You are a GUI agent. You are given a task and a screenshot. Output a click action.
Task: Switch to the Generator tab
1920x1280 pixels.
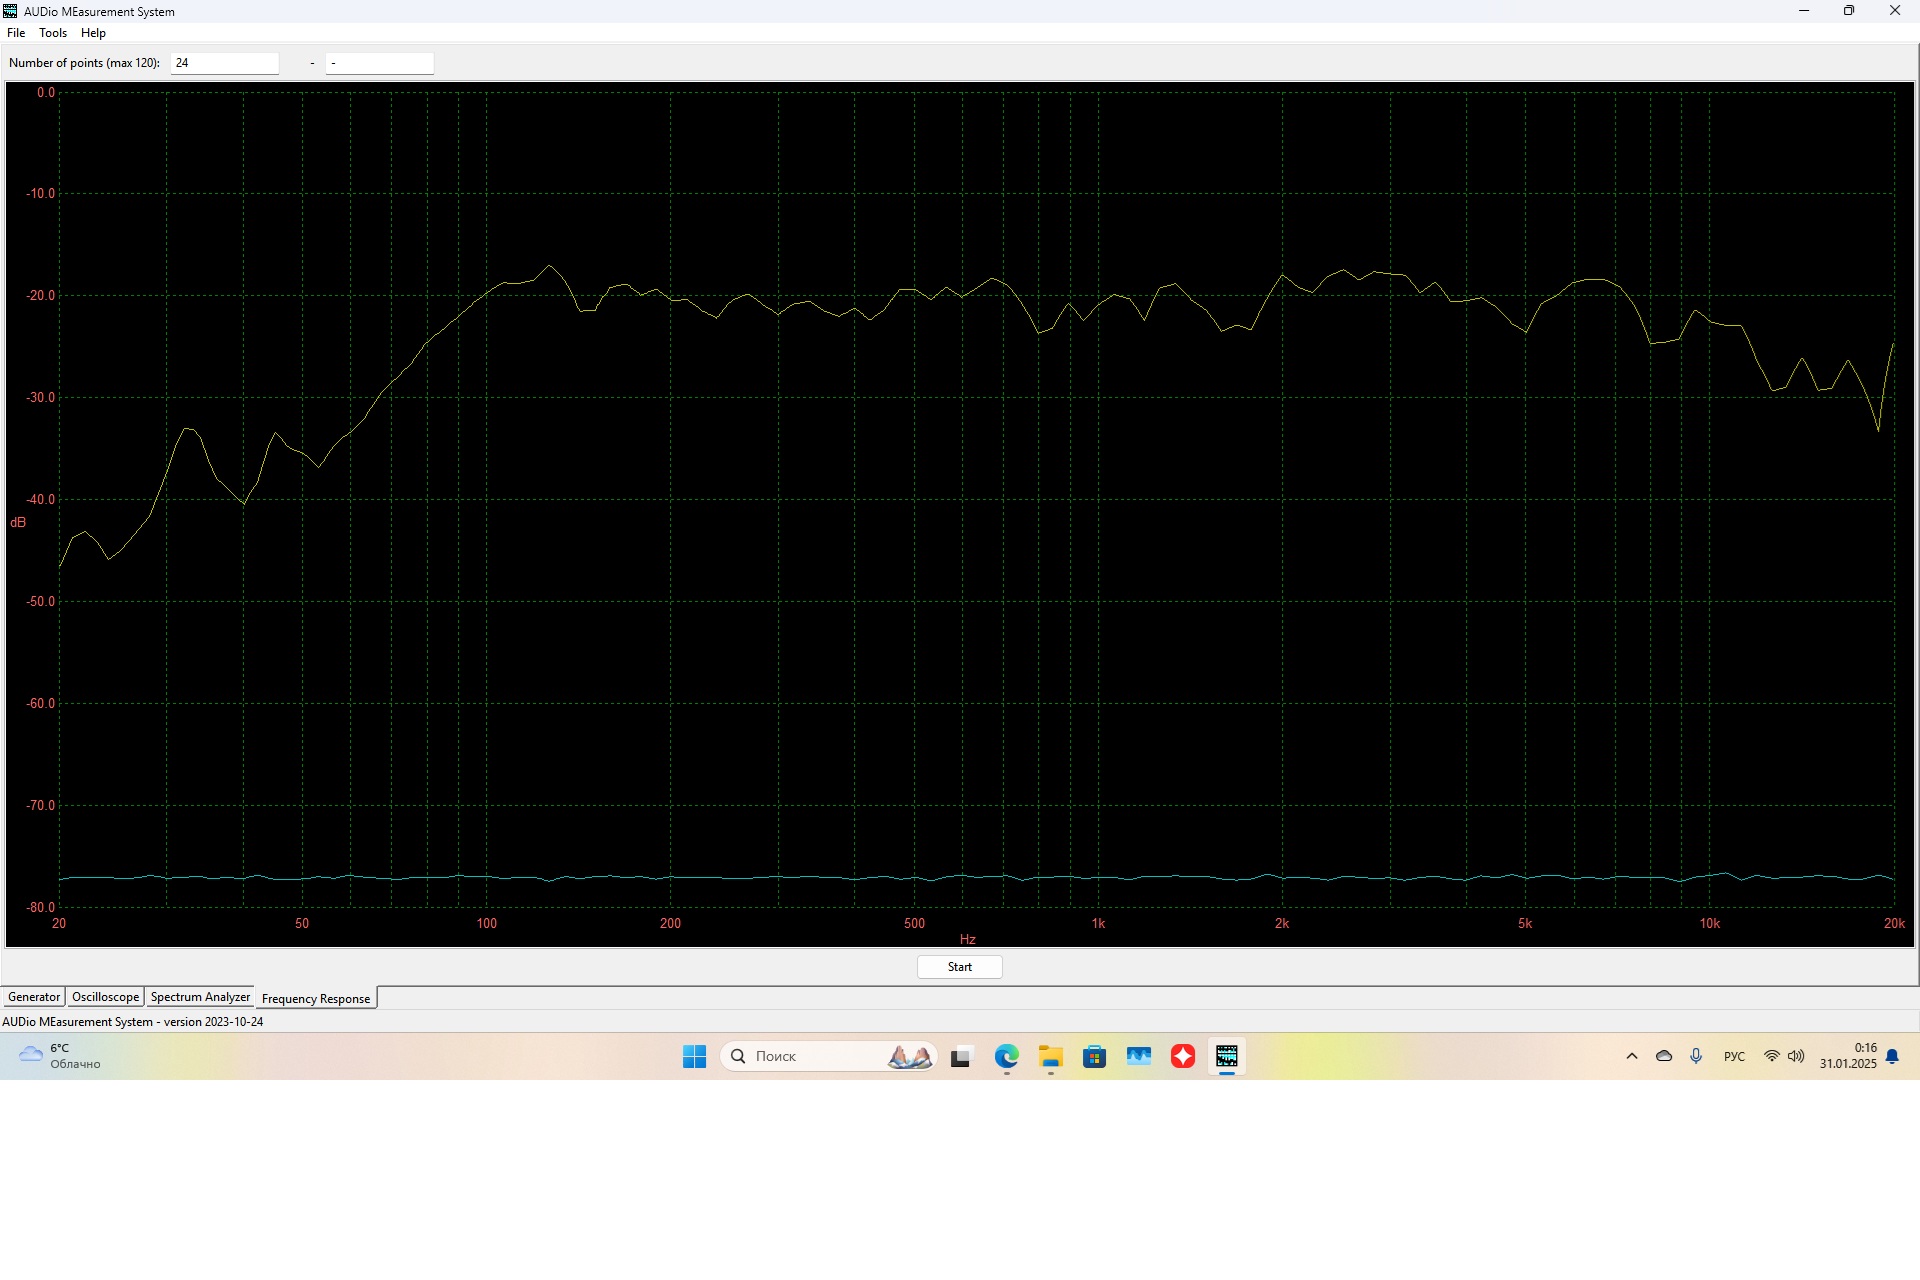click(x=34, y=997)
